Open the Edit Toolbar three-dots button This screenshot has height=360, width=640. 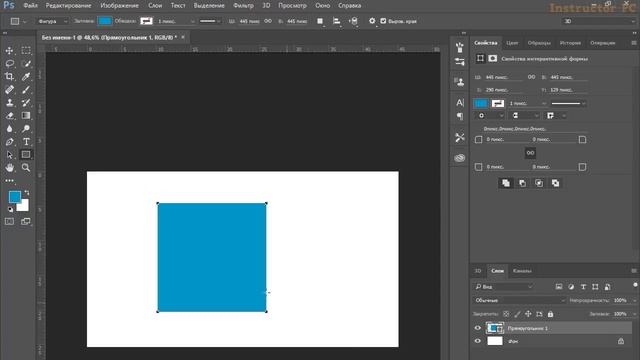click(x=9, y=180)
